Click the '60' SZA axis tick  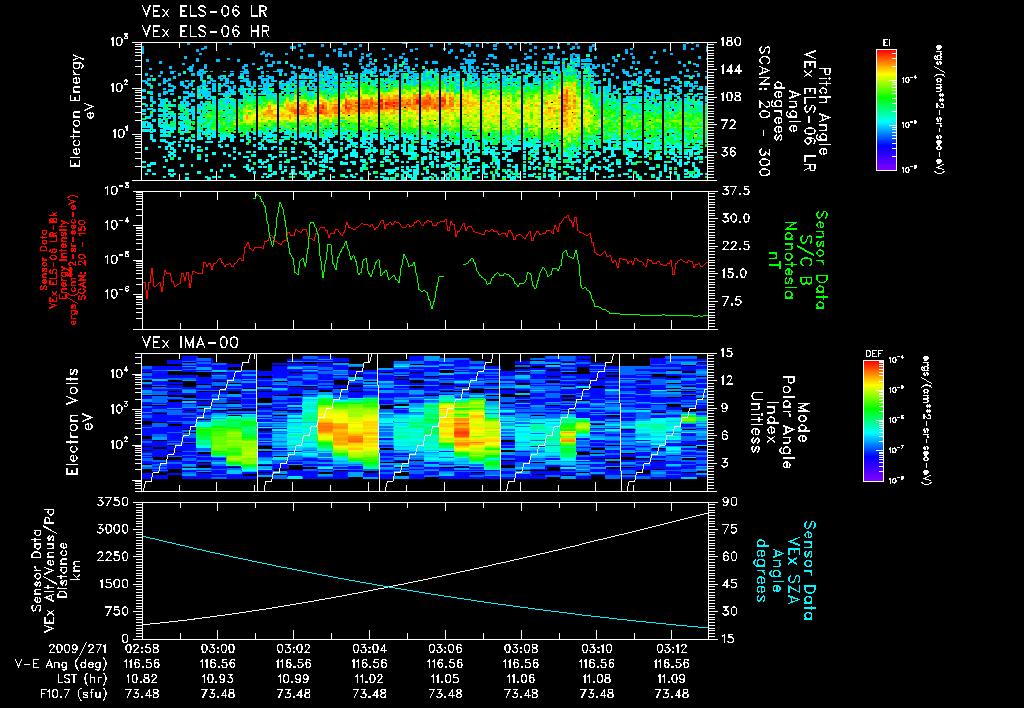(729, 556)
